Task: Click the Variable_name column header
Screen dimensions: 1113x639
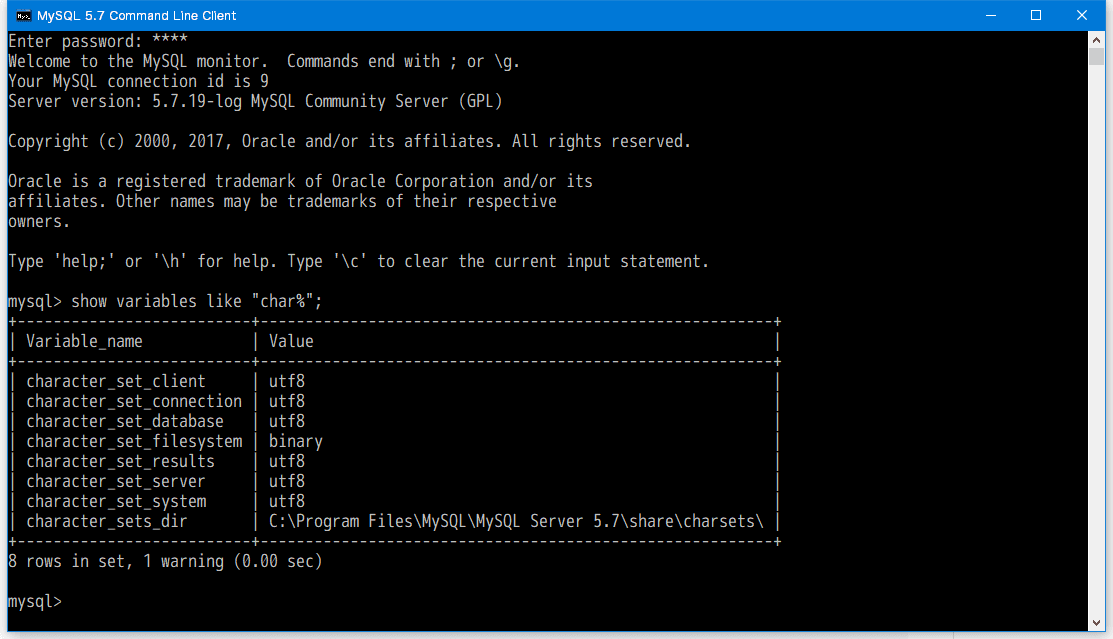Action: (85, 341)
